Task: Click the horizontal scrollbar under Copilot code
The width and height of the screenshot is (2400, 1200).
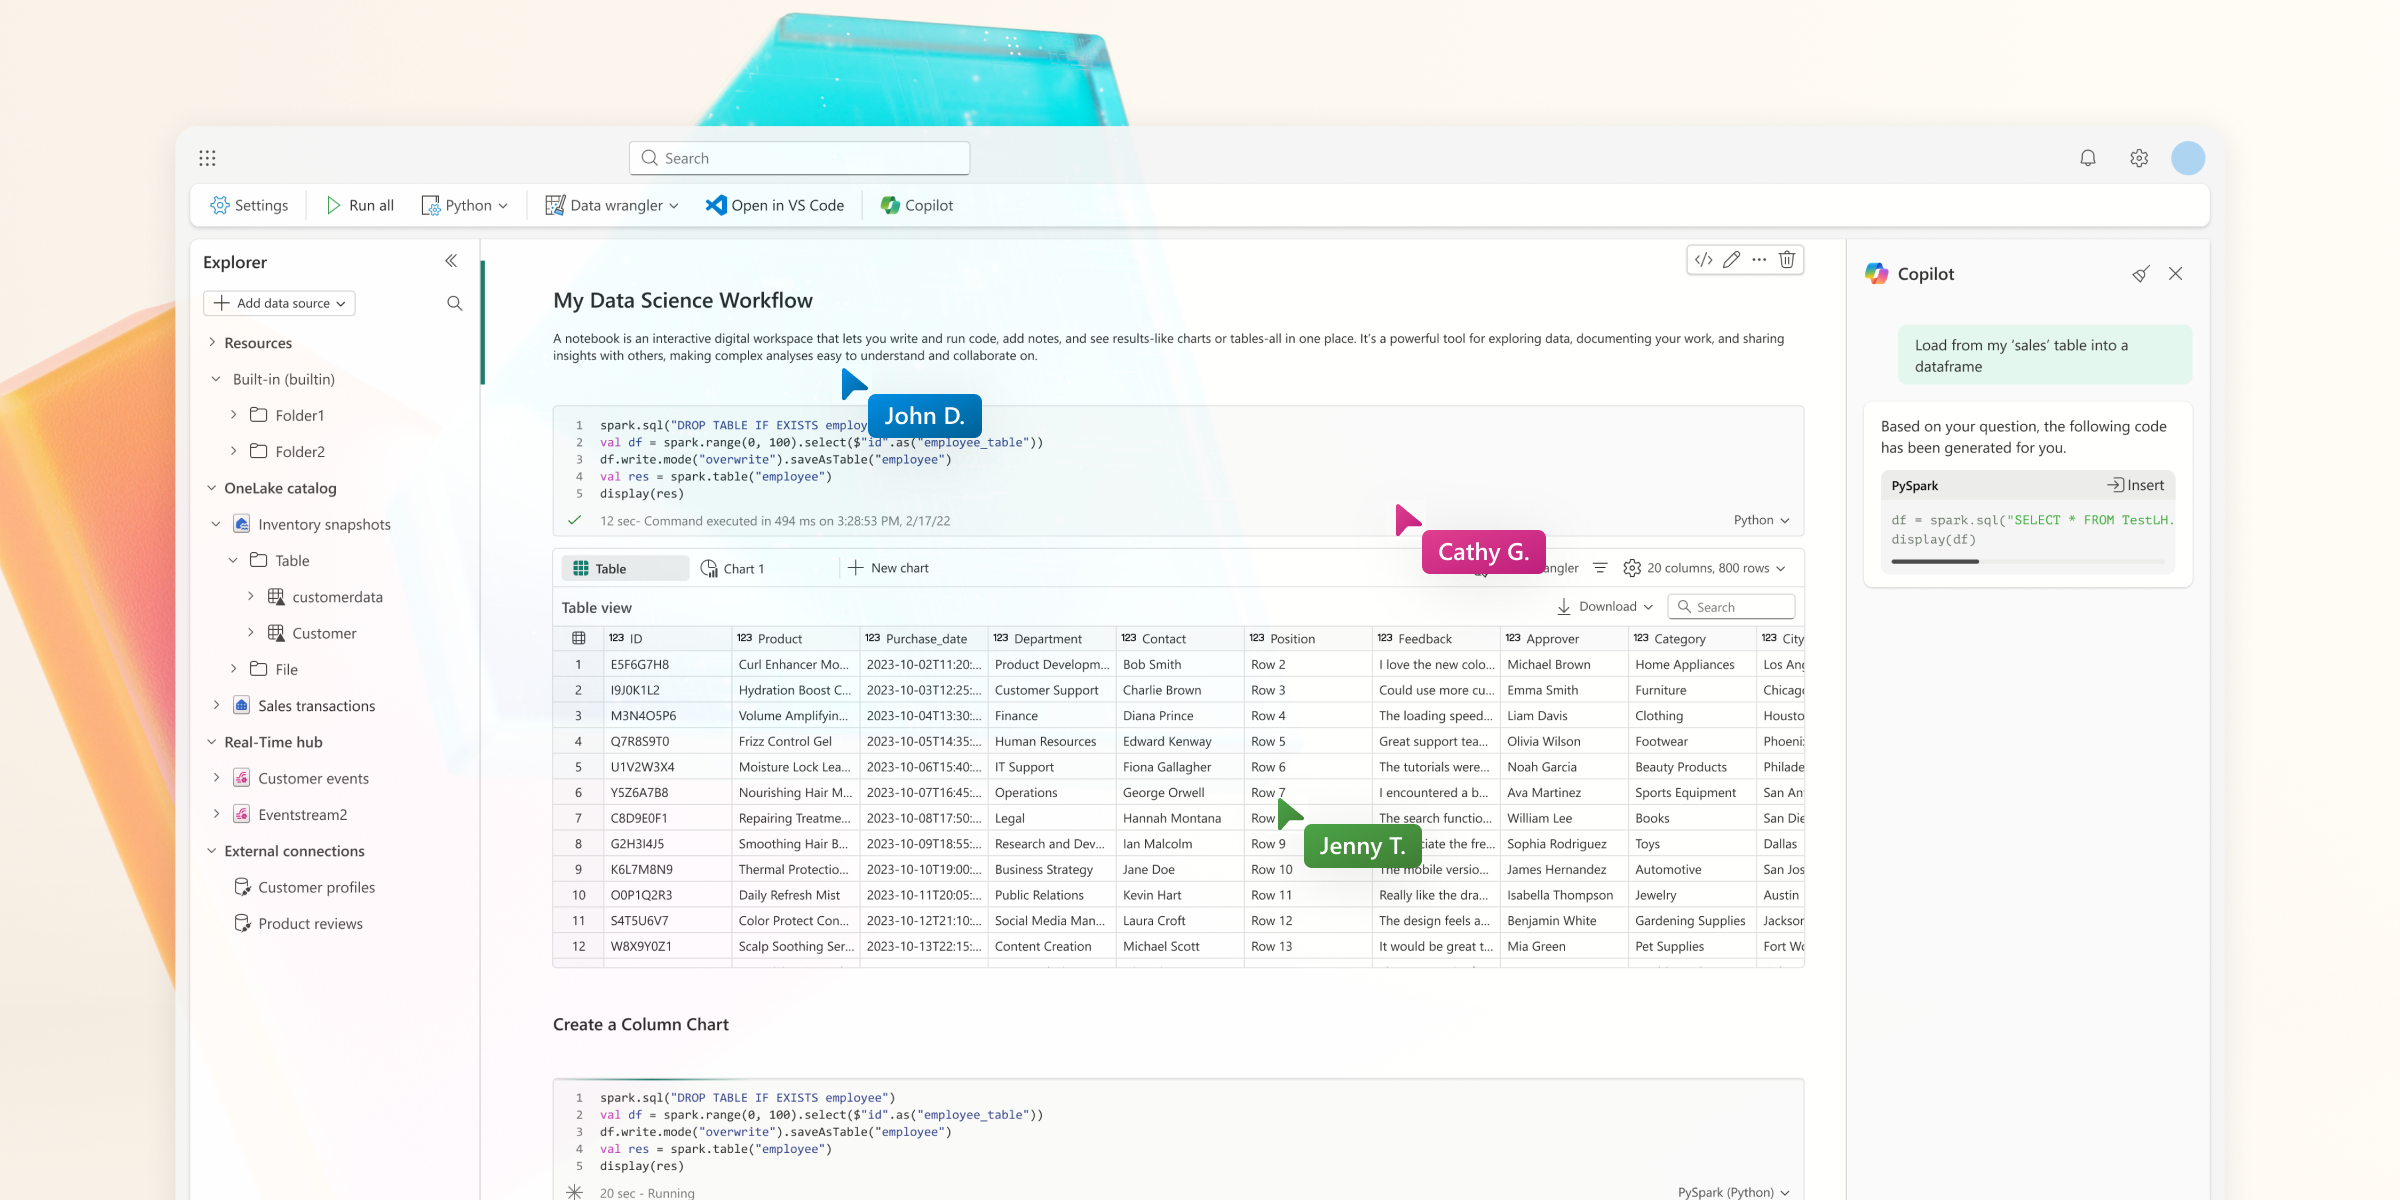Action: [1935, 561]
